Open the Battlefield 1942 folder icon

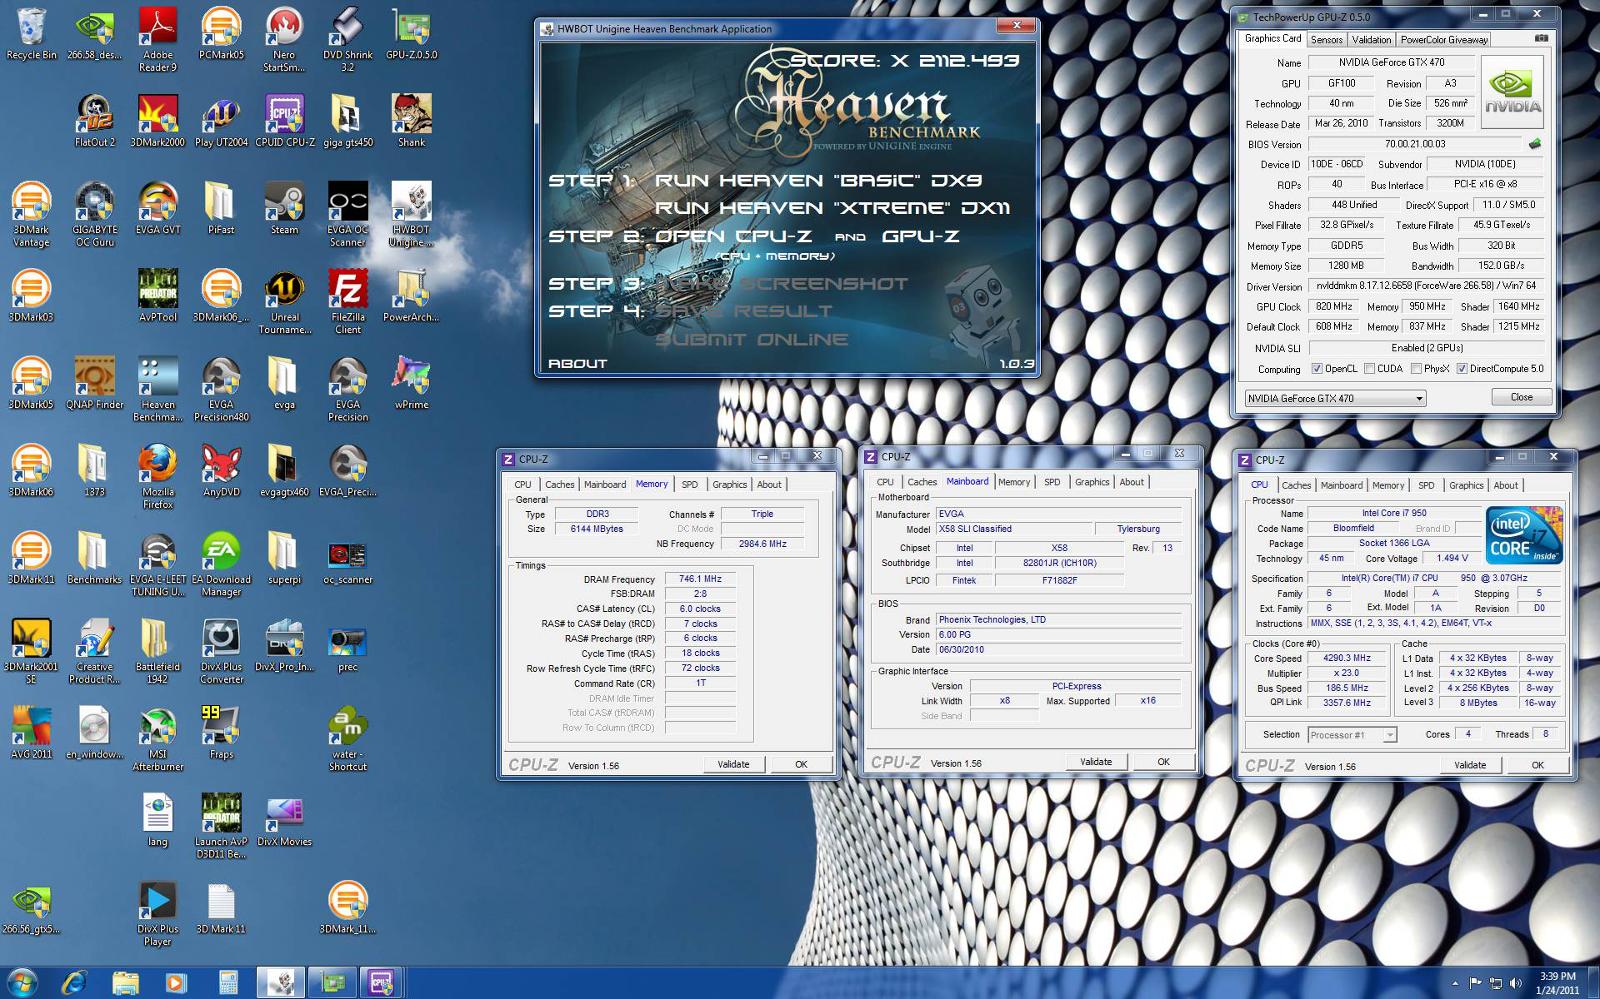click(x=158, y=652)
